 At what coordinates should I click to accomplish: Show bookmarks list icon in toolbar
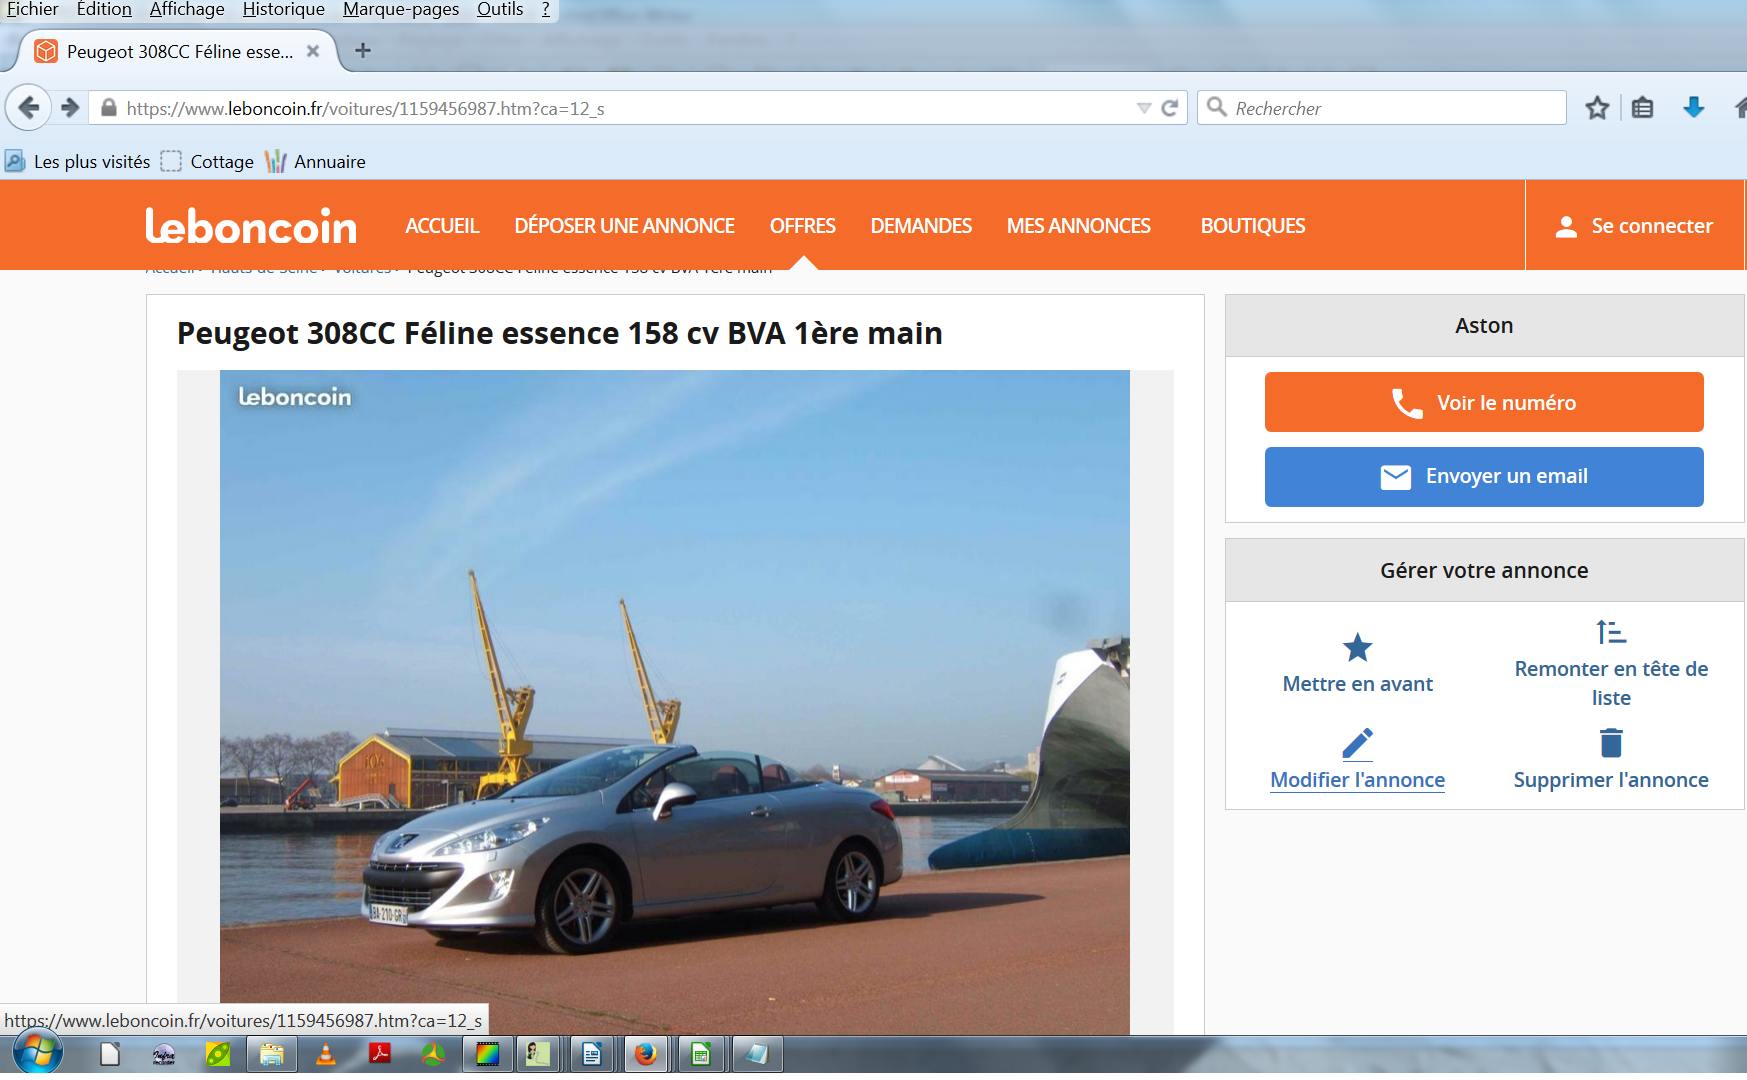pos(1643,108)
